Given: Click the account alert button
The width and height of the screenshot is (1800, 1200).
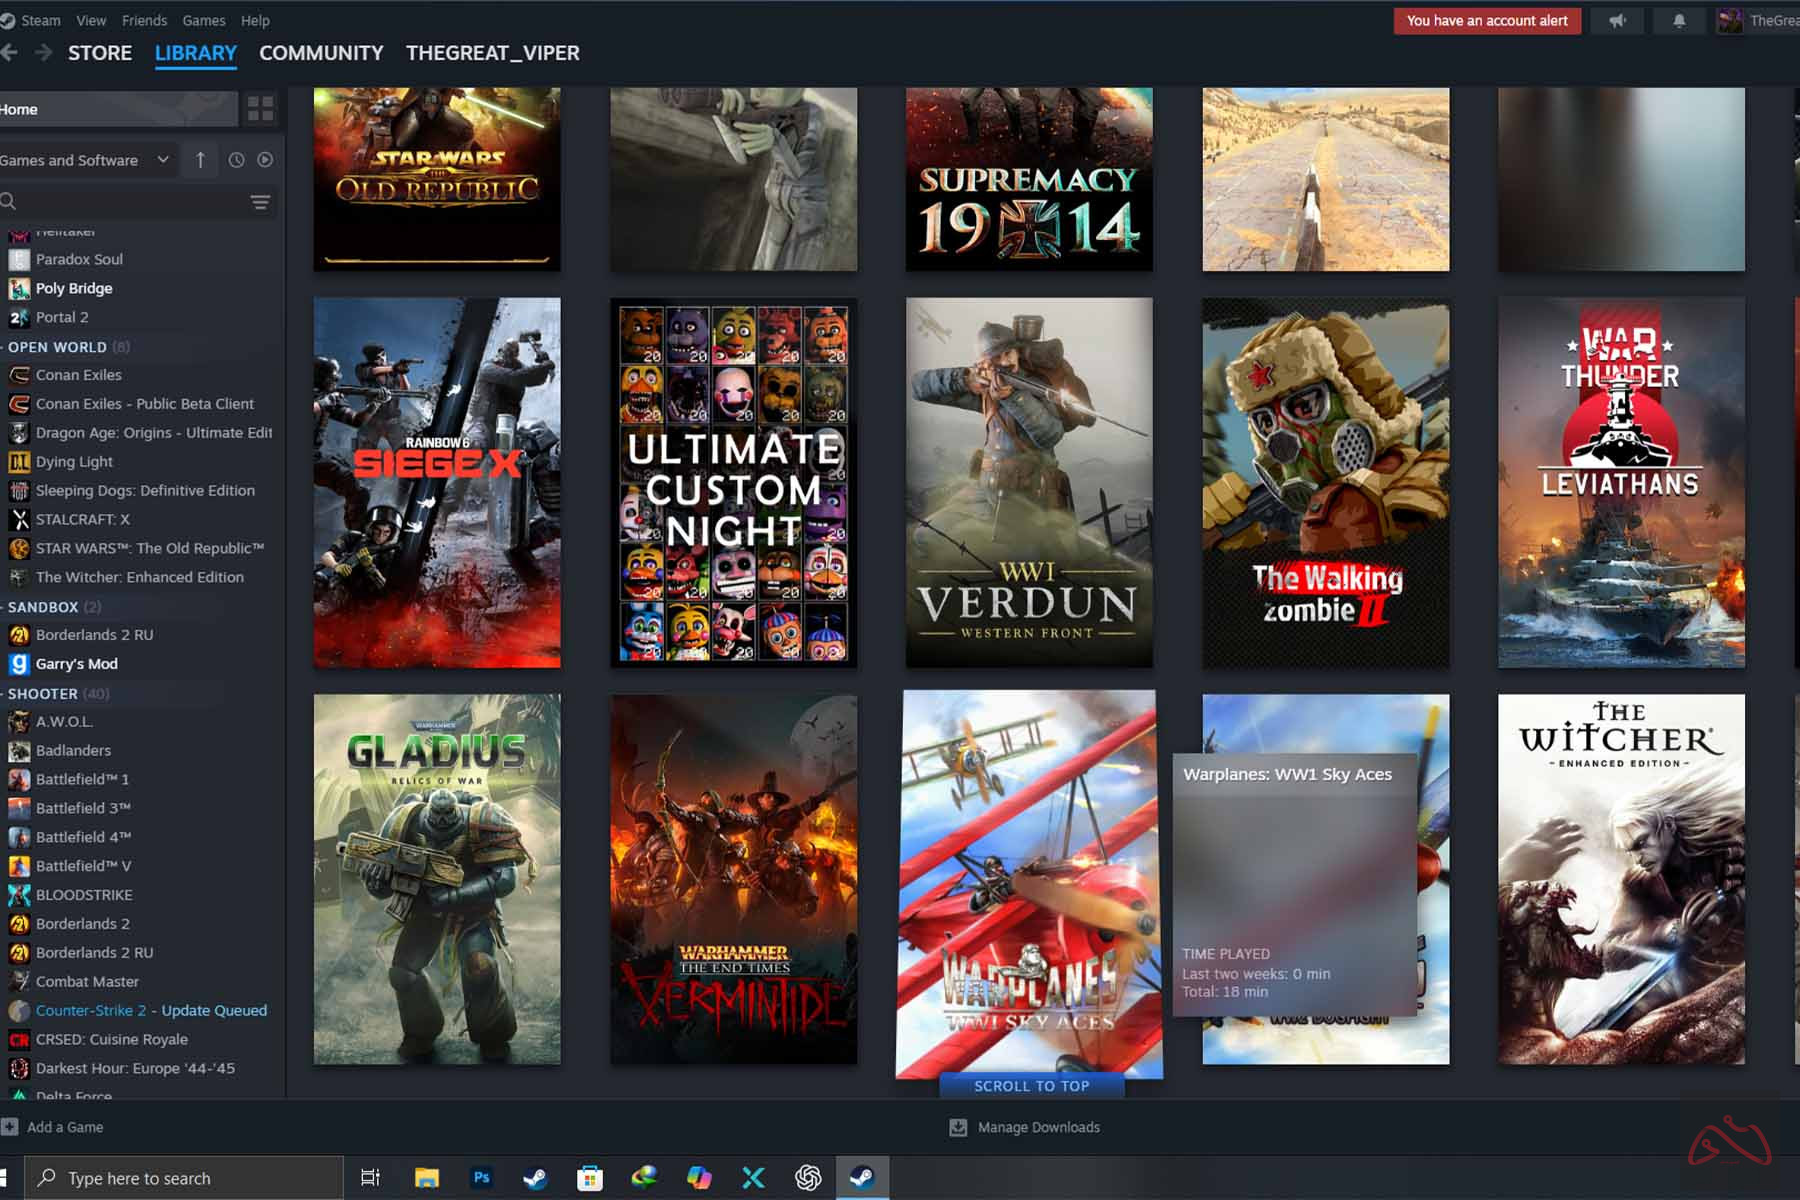Looking at the screenshot, I should coord(1486,20).
